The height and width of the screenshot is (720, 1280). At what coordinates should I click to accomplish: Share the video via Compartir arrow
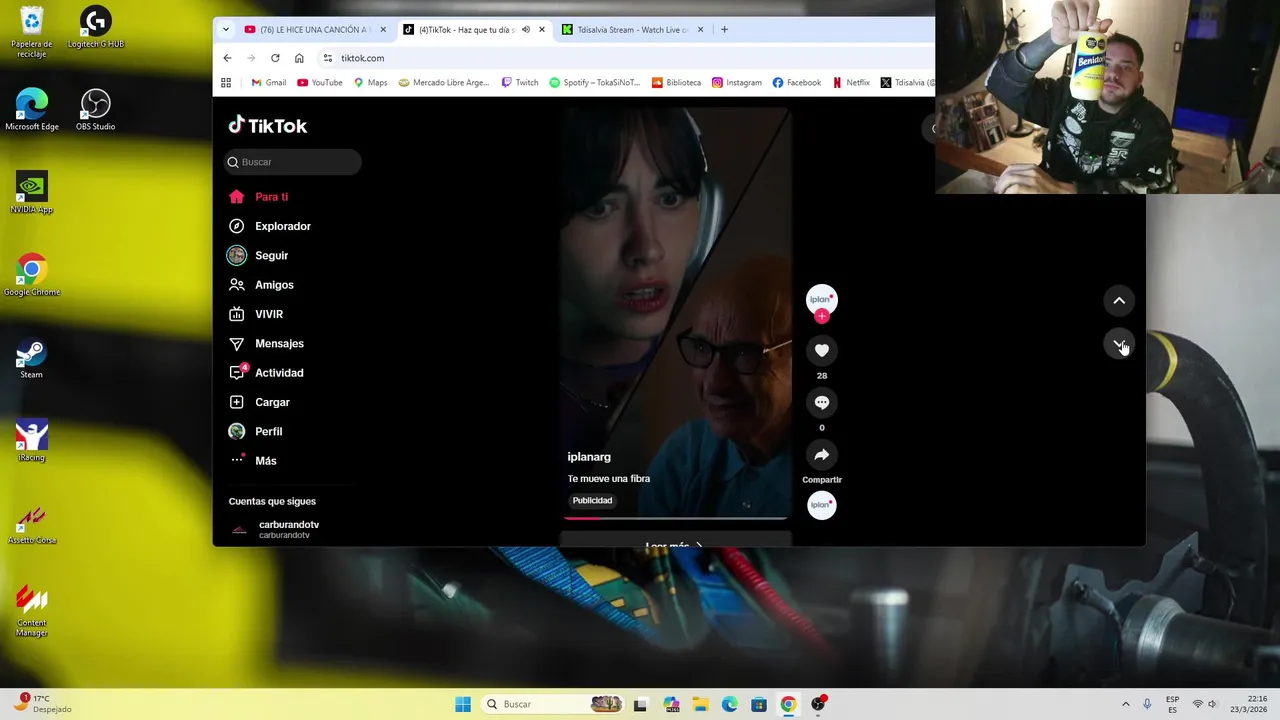(x=822, y=455)
